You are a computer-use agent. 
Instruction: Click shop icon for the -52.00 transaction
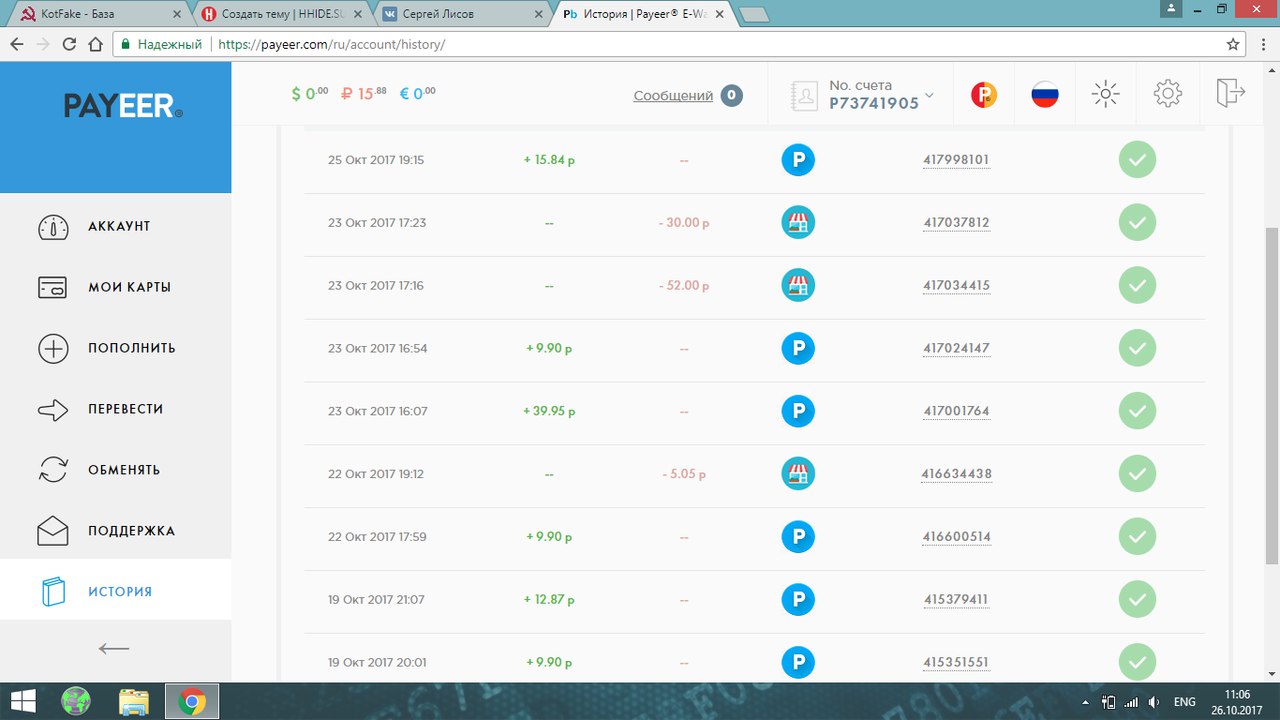[797, 286]
